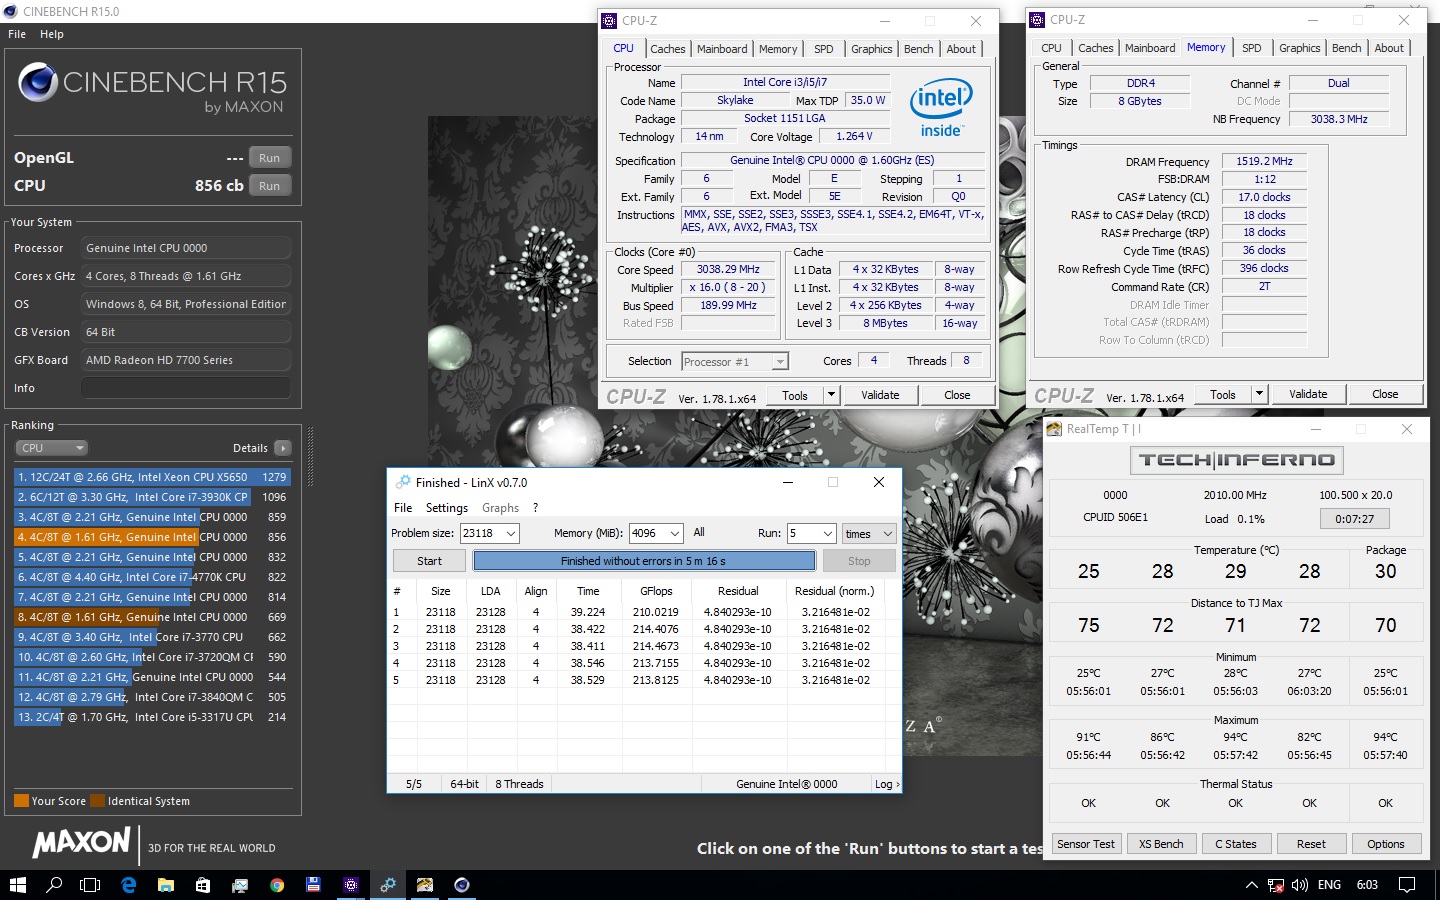Click the Sensor Test button in RealTemp
Screen dimensions: 1440x900
[x=1085, y=844]
